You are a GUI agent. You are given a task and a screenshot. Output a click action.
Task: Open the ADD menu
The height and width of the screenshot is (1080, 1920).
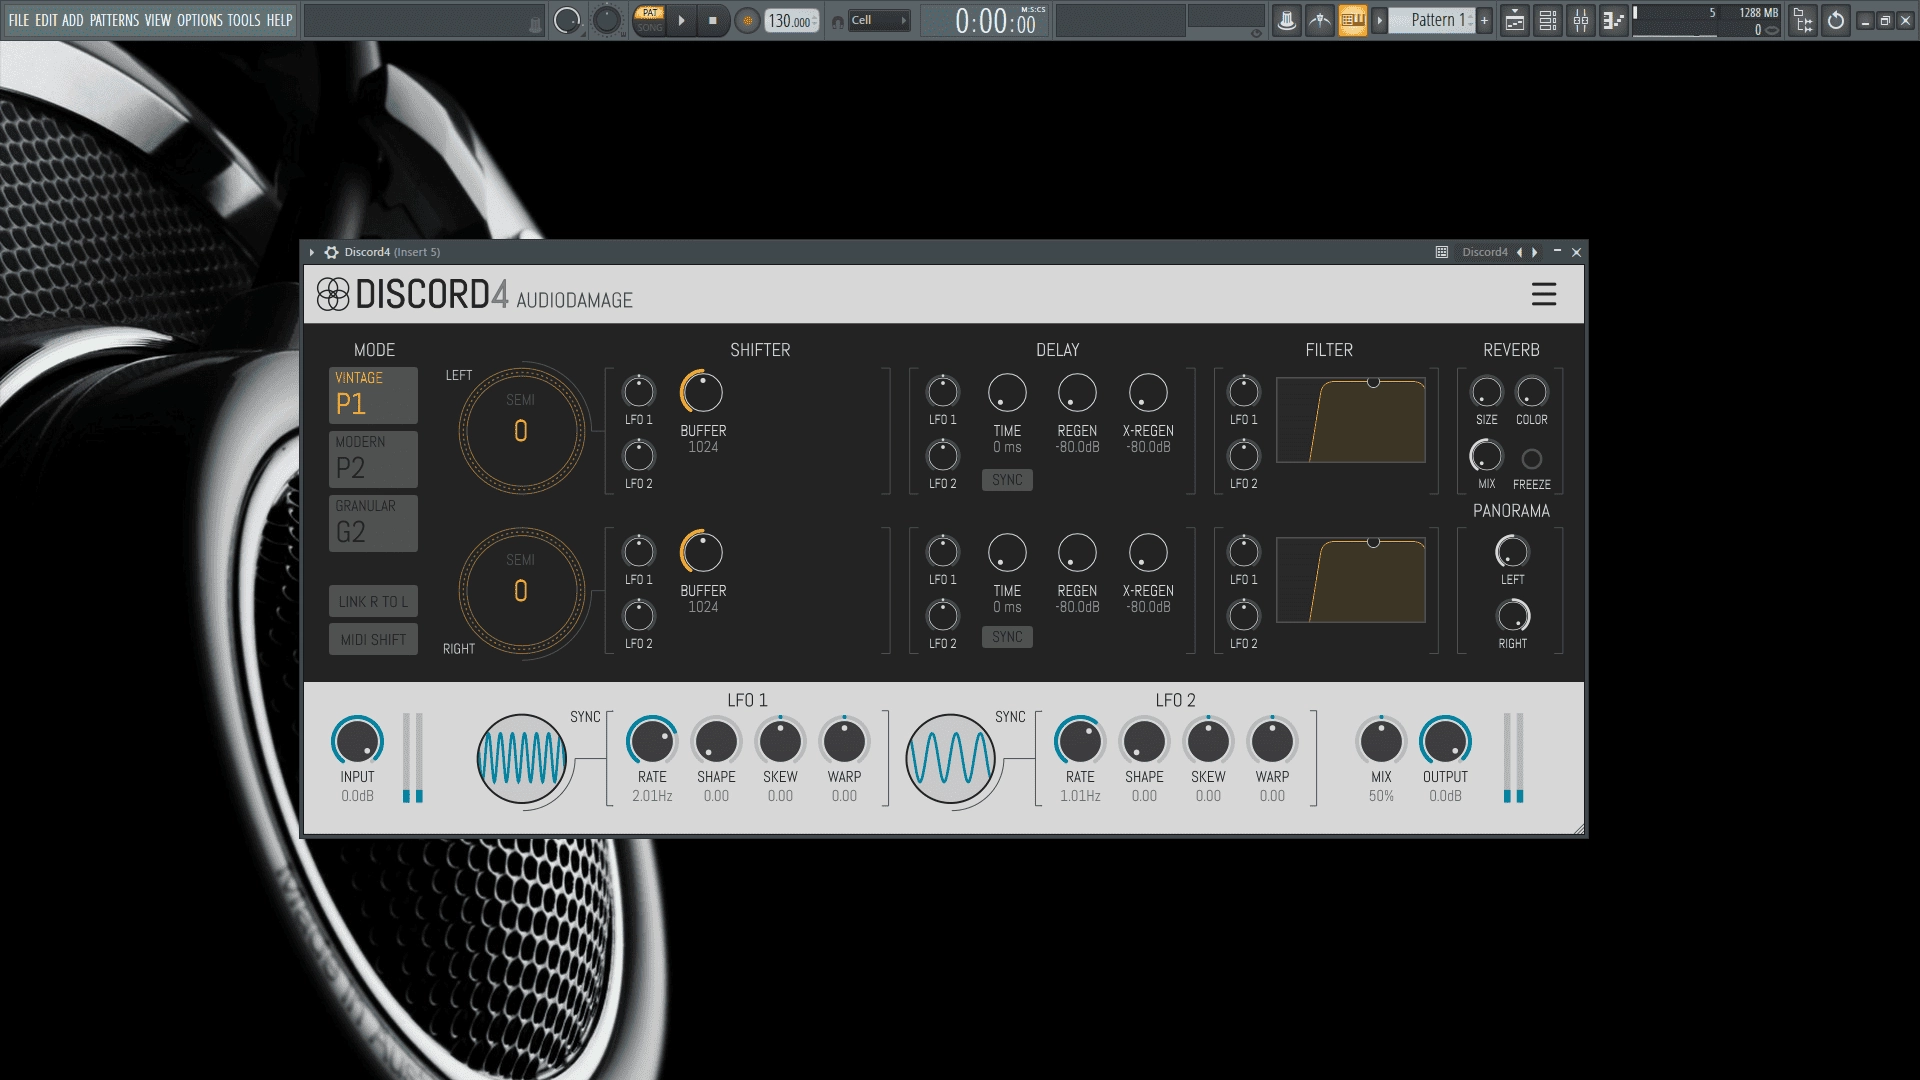coord(73,20)
